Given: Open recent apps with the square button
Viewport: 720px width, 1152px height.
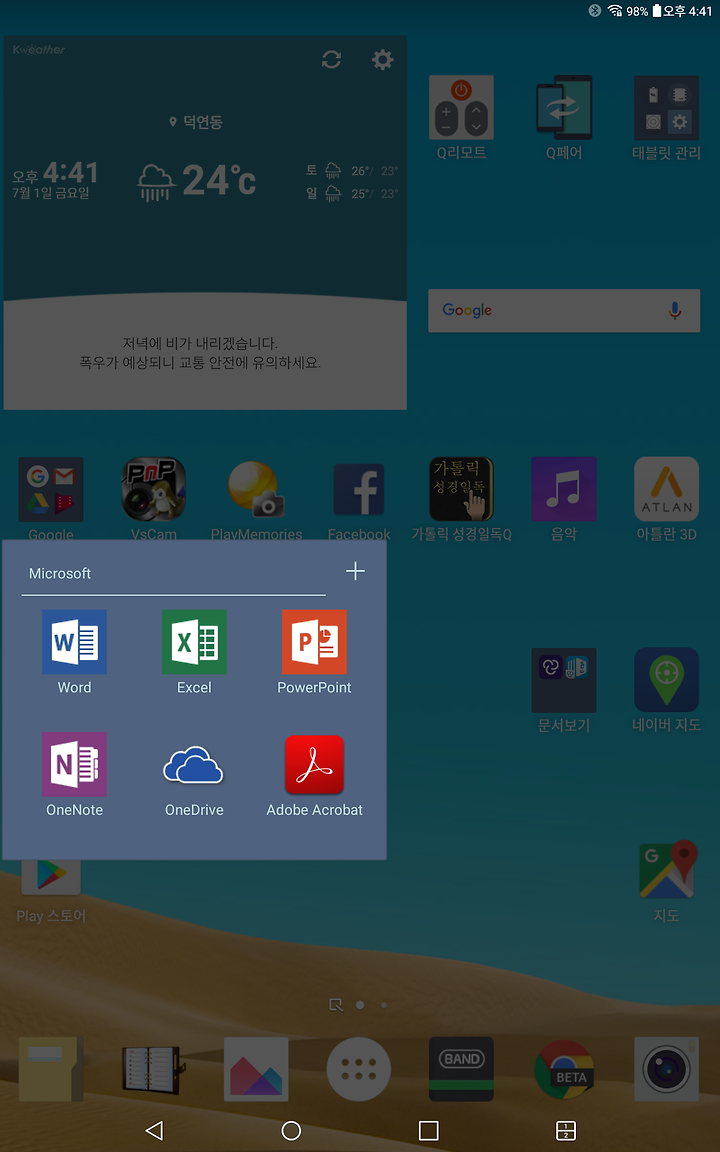Looking at the screenshot, I should coord(428,1130).
